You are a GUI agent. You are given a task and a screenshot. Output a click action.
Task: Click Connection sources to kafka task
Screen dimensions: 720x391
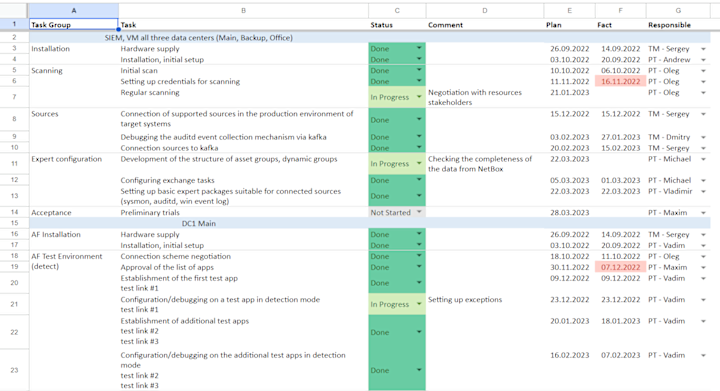[169, 148]
